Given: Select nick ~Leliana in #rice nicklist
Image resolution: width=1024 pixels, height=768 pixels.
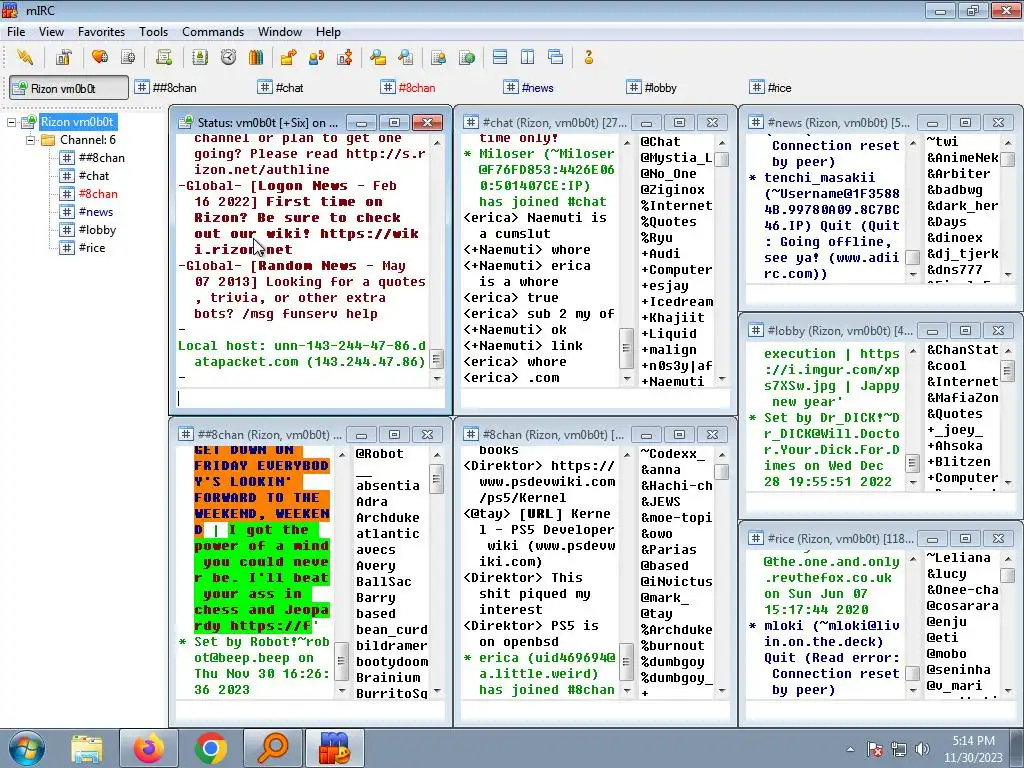Looking at the screenshot, I should [958, 558].
